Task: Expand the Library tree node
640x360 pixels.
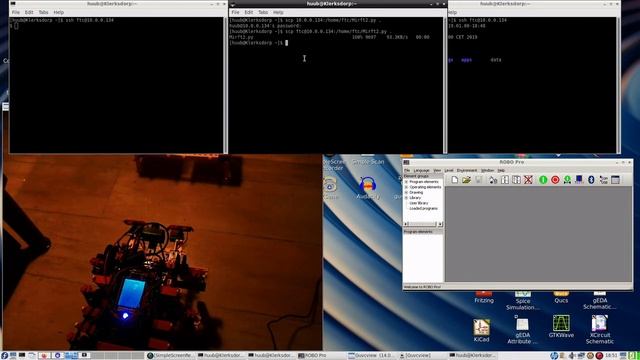Action: [406, 198]
